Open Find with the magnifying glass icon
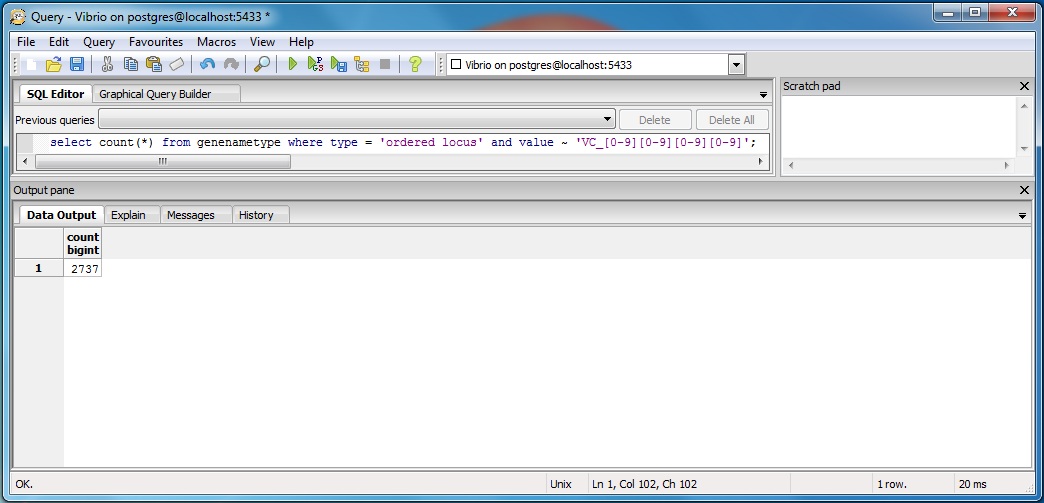1044x503 pixels. pyautogui.click(x=261, y=64)
